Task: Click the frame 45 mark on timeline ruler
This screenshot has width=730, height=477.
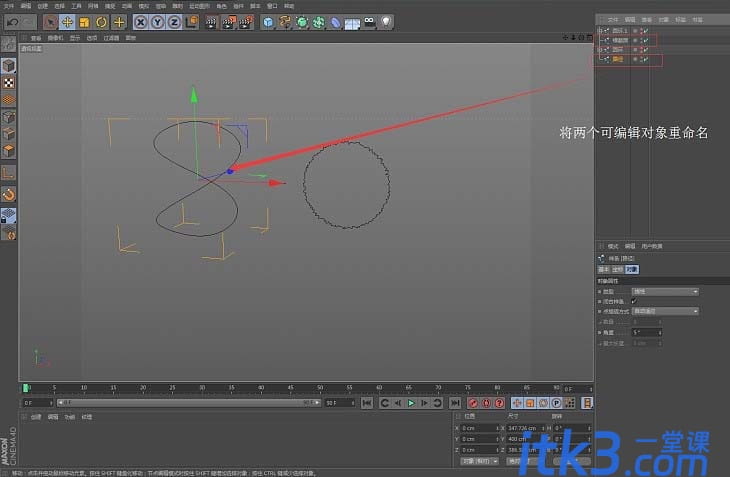Action: 291,388
